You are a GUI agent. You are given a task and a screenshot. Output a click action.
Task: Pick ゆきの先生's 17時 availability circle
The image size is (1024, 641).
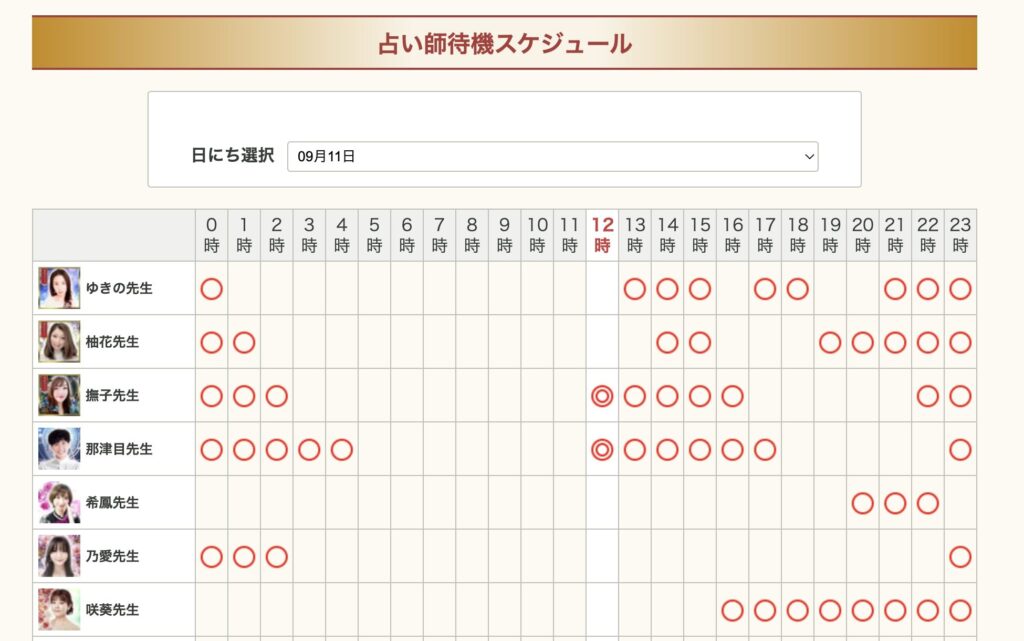click(x=765, y=289)
